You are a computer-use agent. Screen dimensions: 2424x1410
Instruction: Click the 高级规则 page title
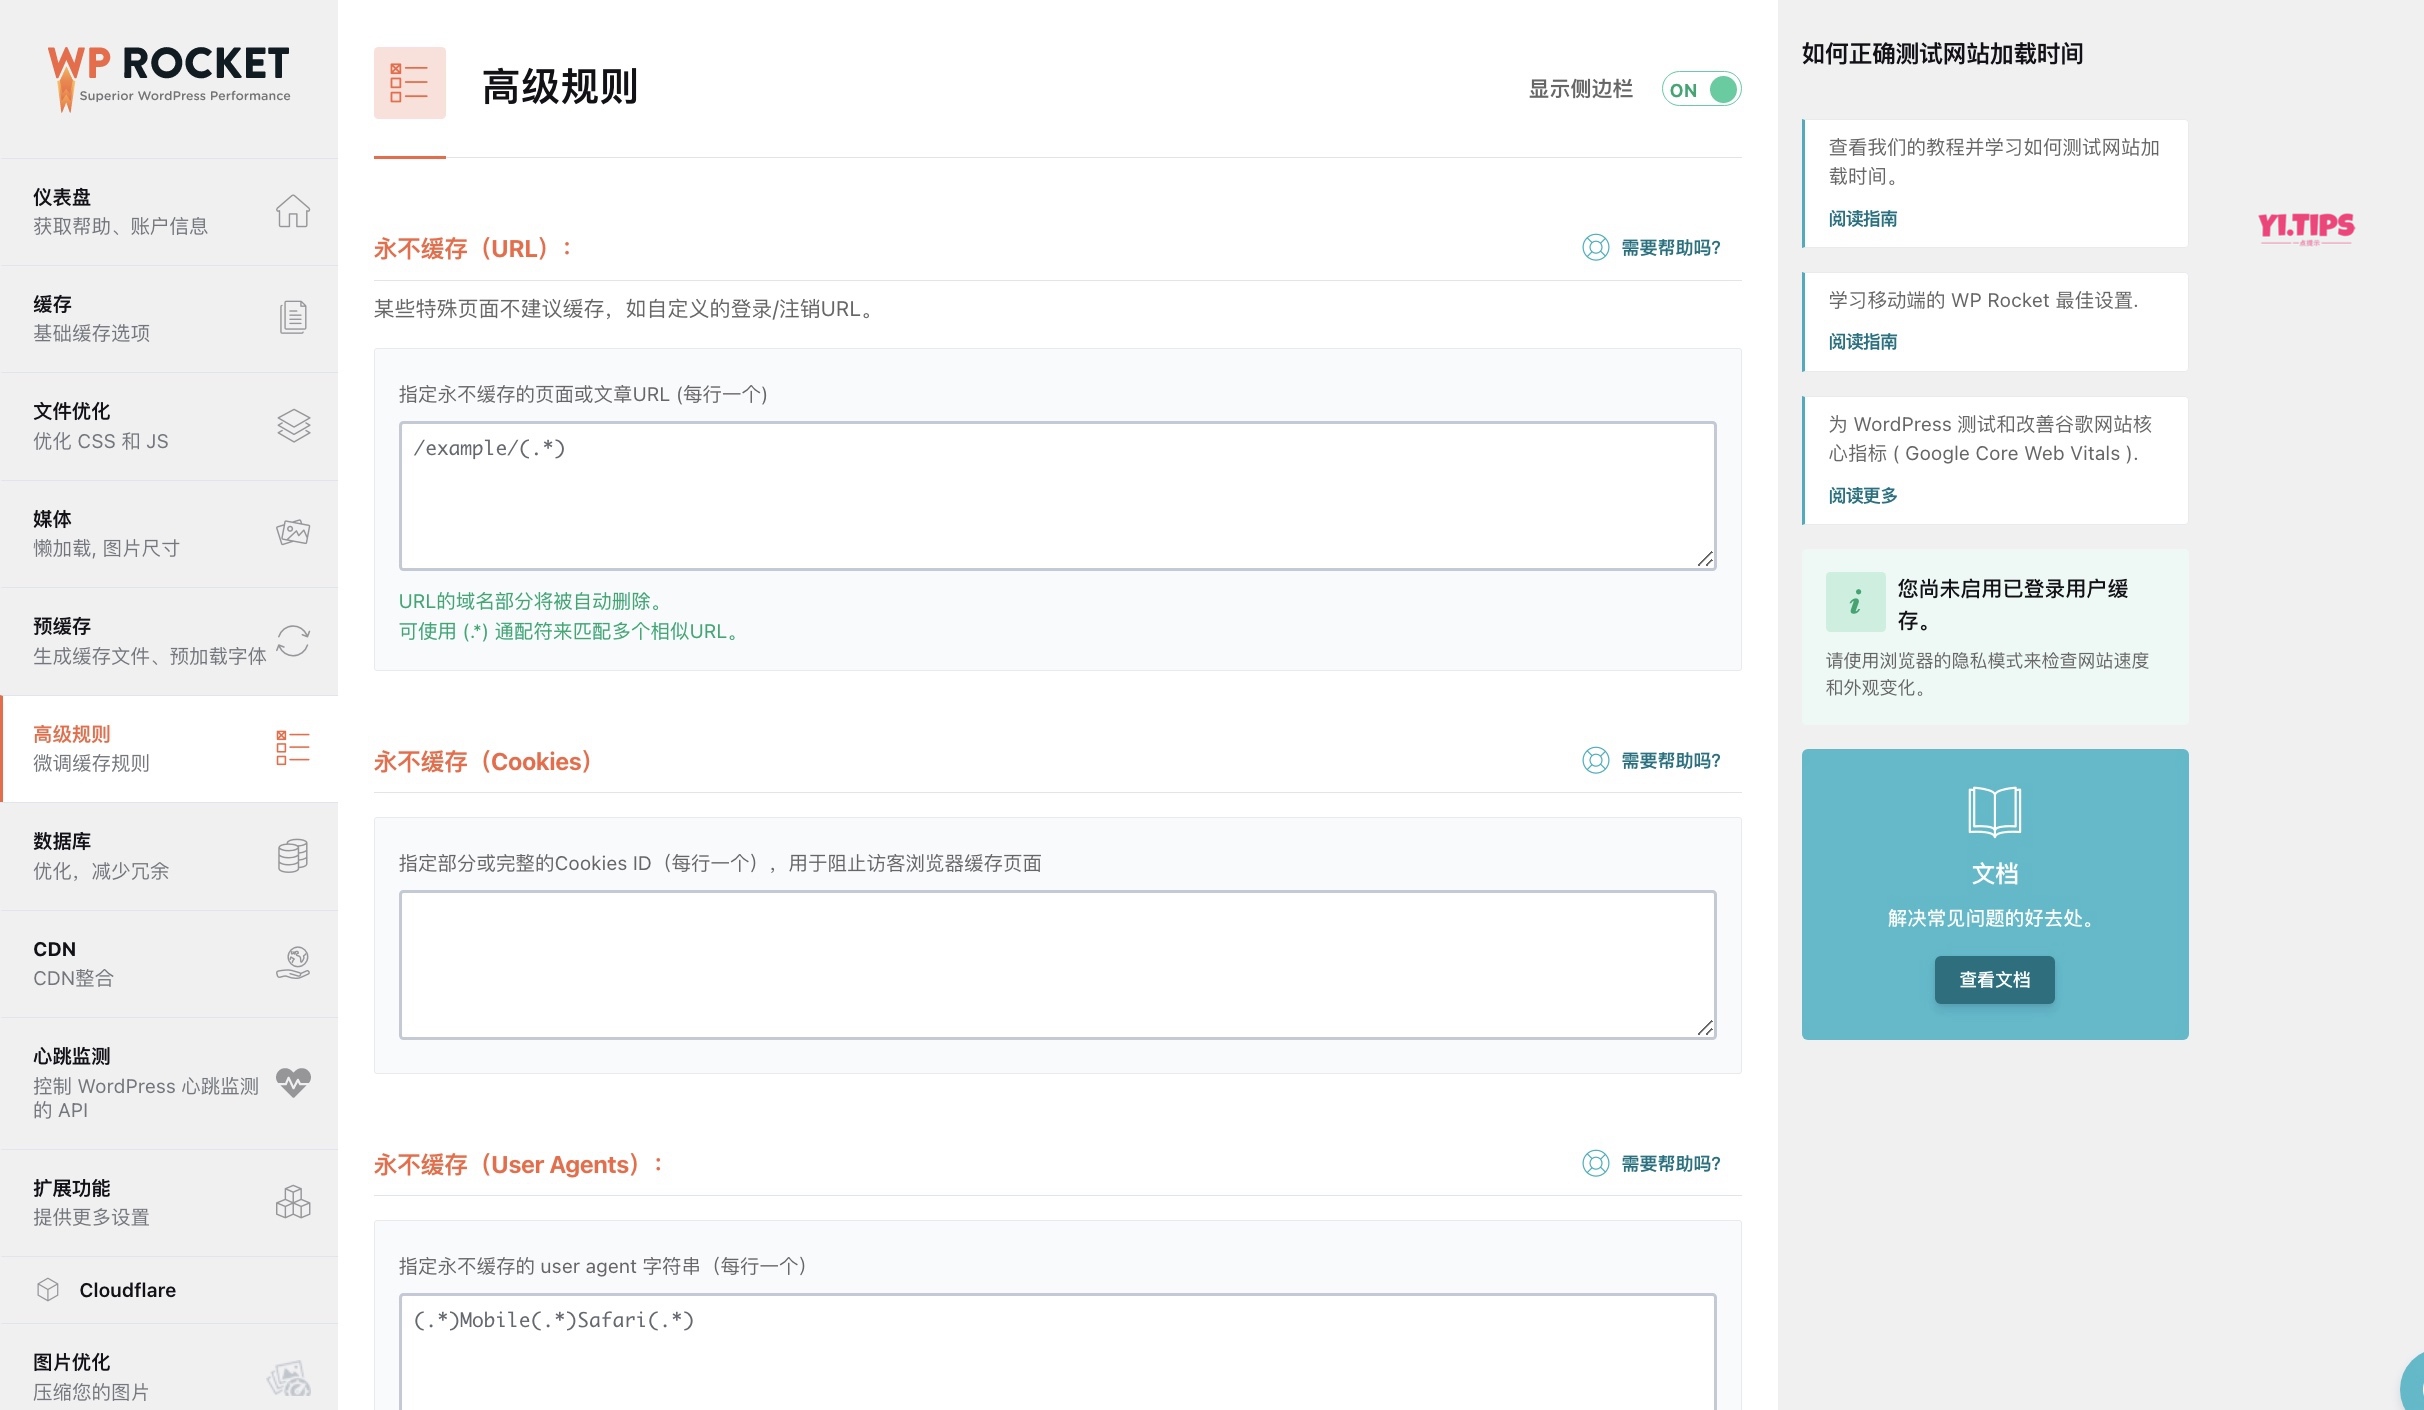click(x=560, y=87)
